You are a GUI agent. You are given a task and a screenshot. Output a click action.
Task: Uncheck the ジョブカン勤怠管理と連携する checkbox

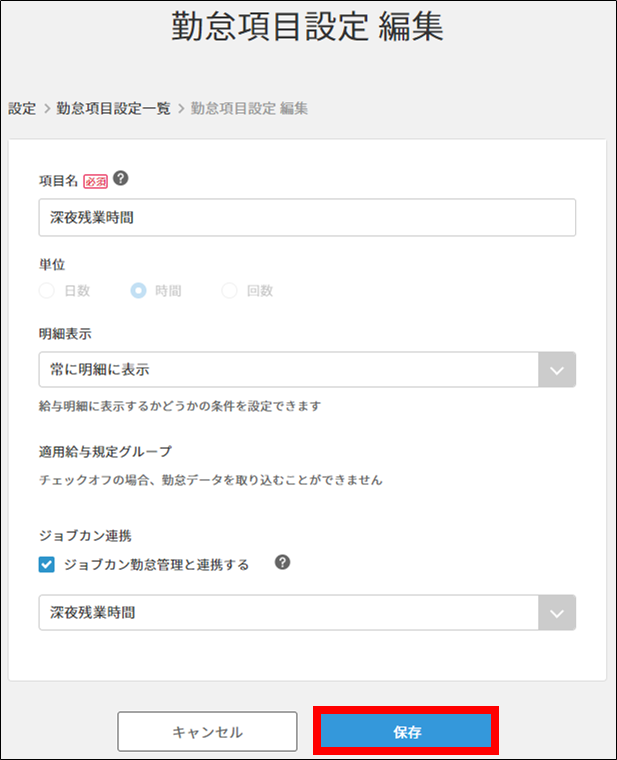click(47, 565)
